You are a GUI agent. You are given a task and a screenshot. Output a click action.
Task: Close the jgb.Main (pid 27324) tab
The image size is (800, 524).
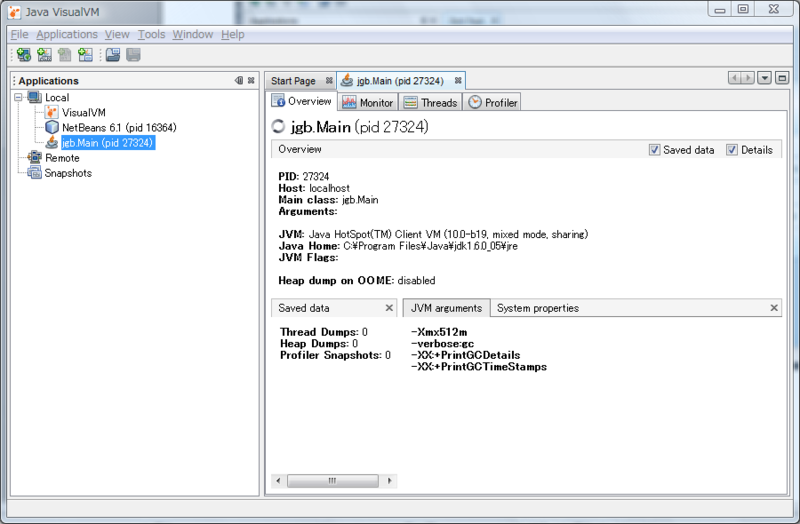pos(458,80)
